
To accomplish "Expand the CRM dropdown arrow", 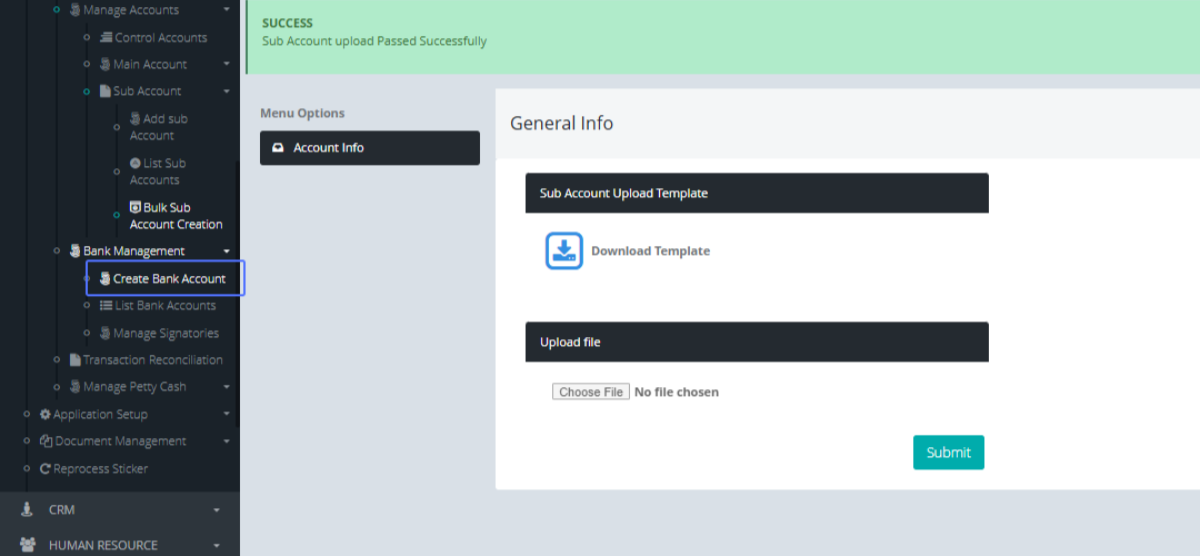I will tap(217, 510).
